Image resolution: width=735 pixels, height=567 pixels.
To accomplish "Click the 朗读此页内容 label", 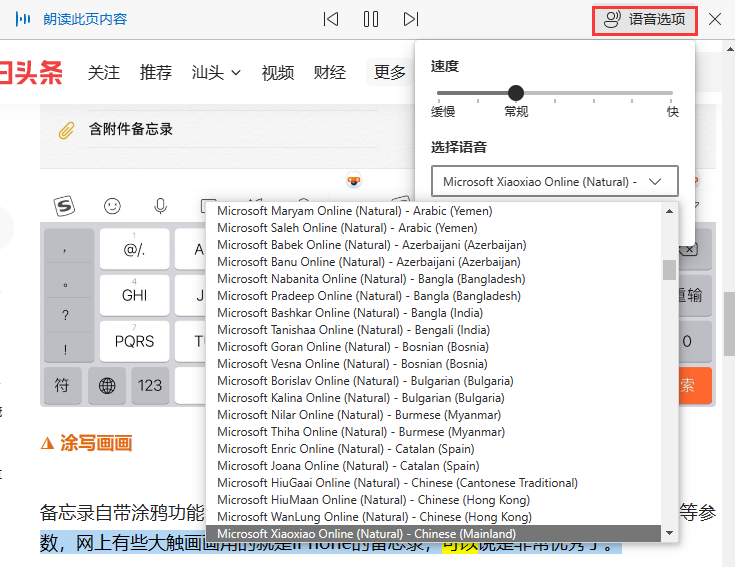I will (85, 19).
